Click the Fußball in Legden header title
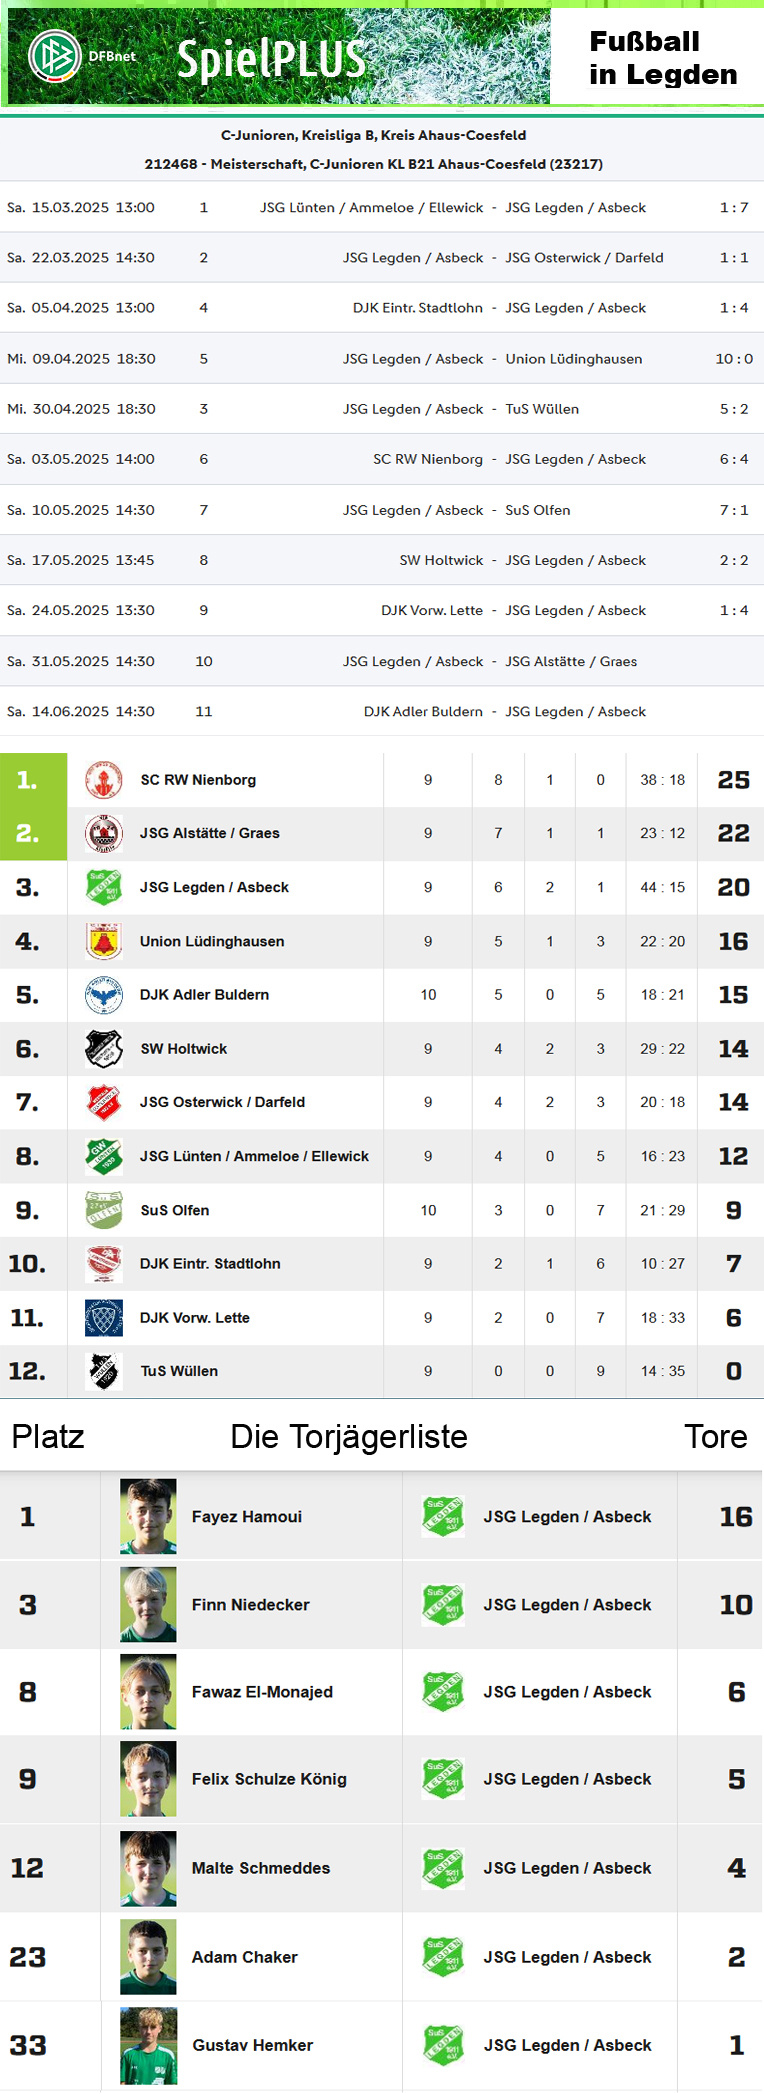Viewport: 764px width, 2094px height. [x=663, y=58]
